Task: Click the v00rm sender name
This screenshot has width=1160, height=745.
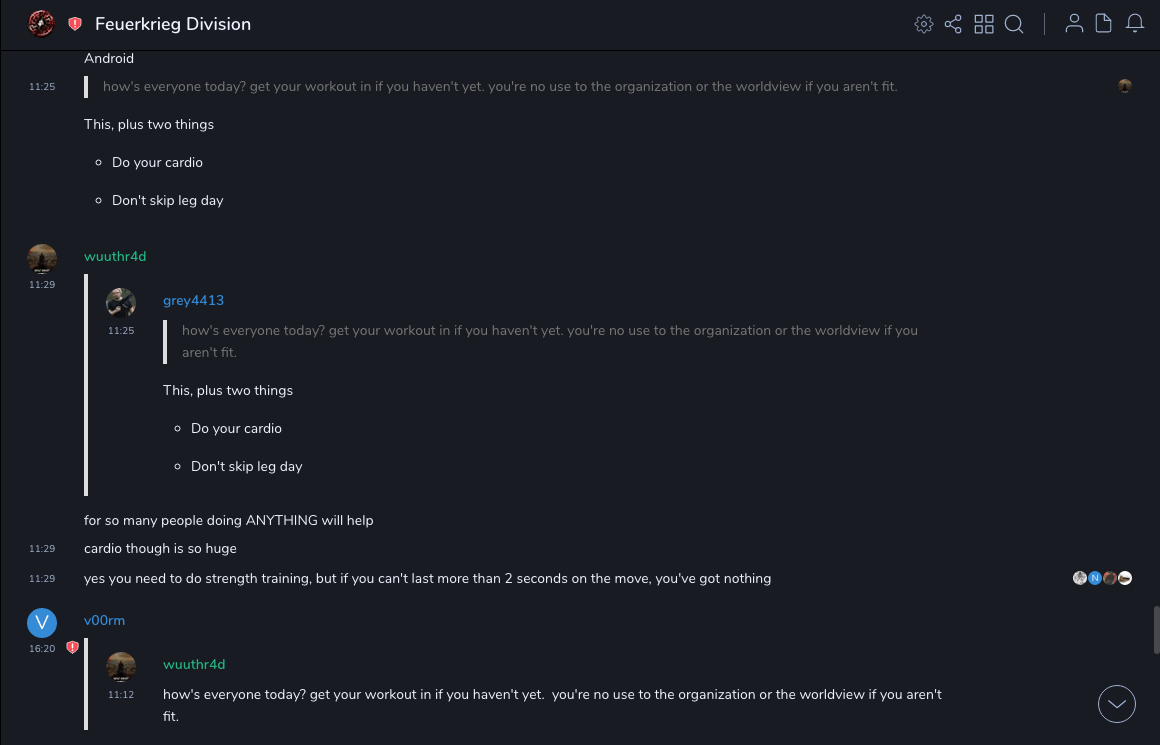Action: (x=104, y=620)
